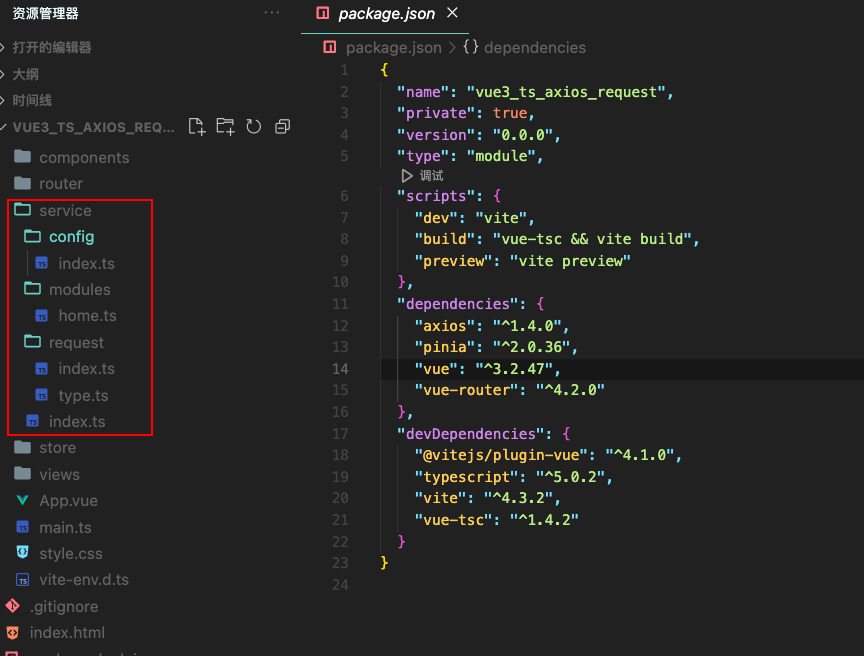
Task: Click the HTML icon beside index.html
Action: (13, 632)
